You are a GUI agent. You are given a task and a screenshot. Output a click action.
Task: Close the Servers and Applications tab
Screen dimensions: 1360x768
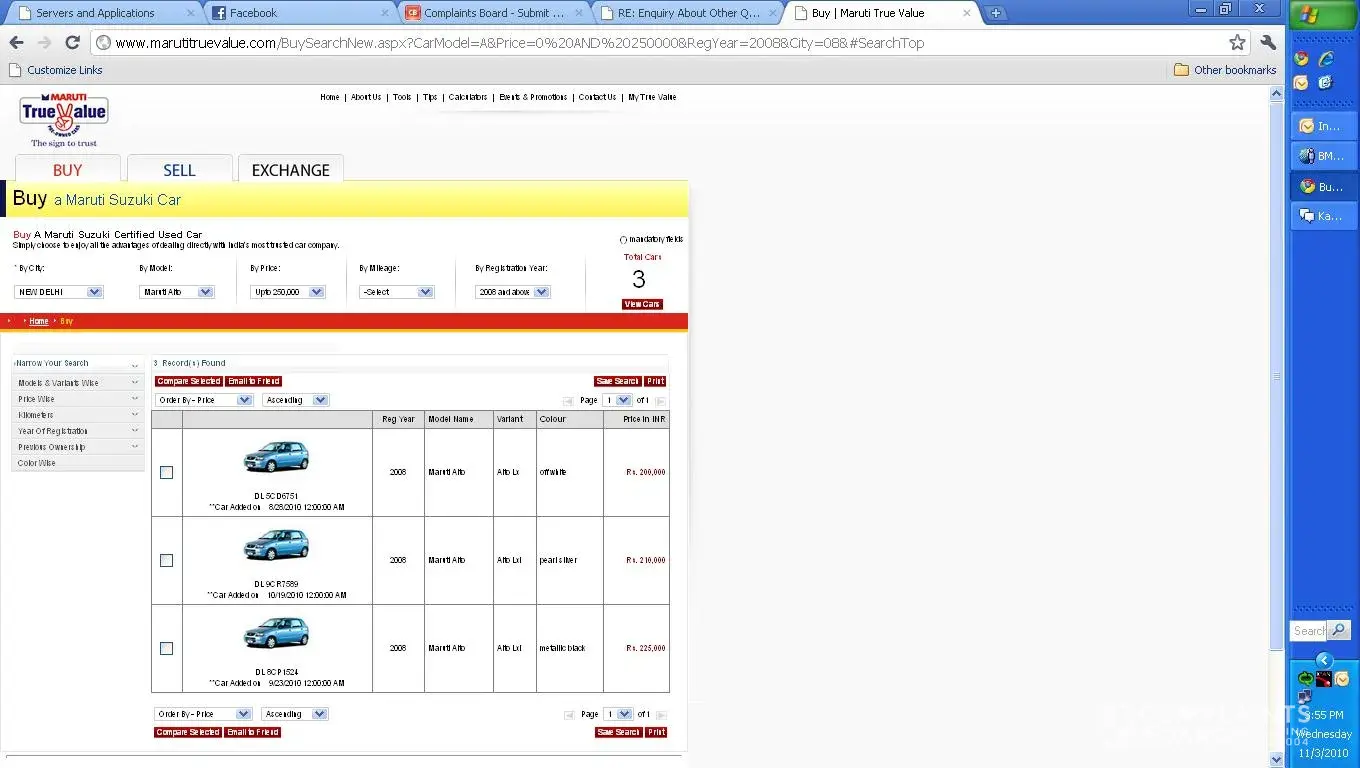tap(190, 13)
